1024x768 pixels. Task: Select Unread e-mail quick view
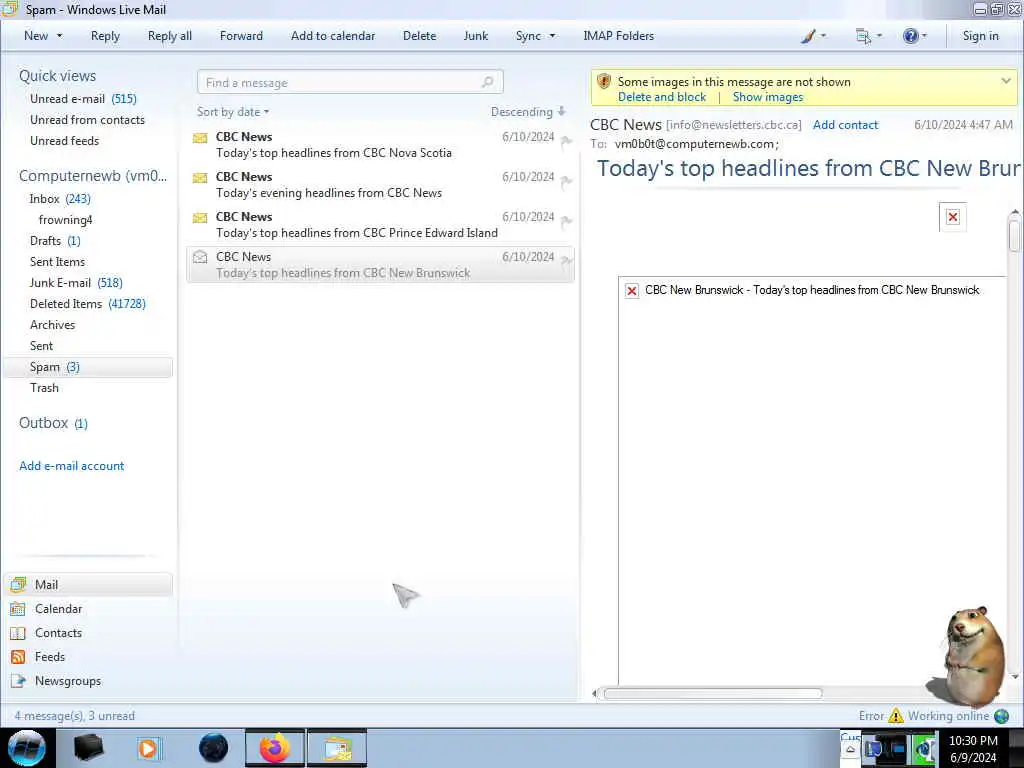click(x=83, y=99)
